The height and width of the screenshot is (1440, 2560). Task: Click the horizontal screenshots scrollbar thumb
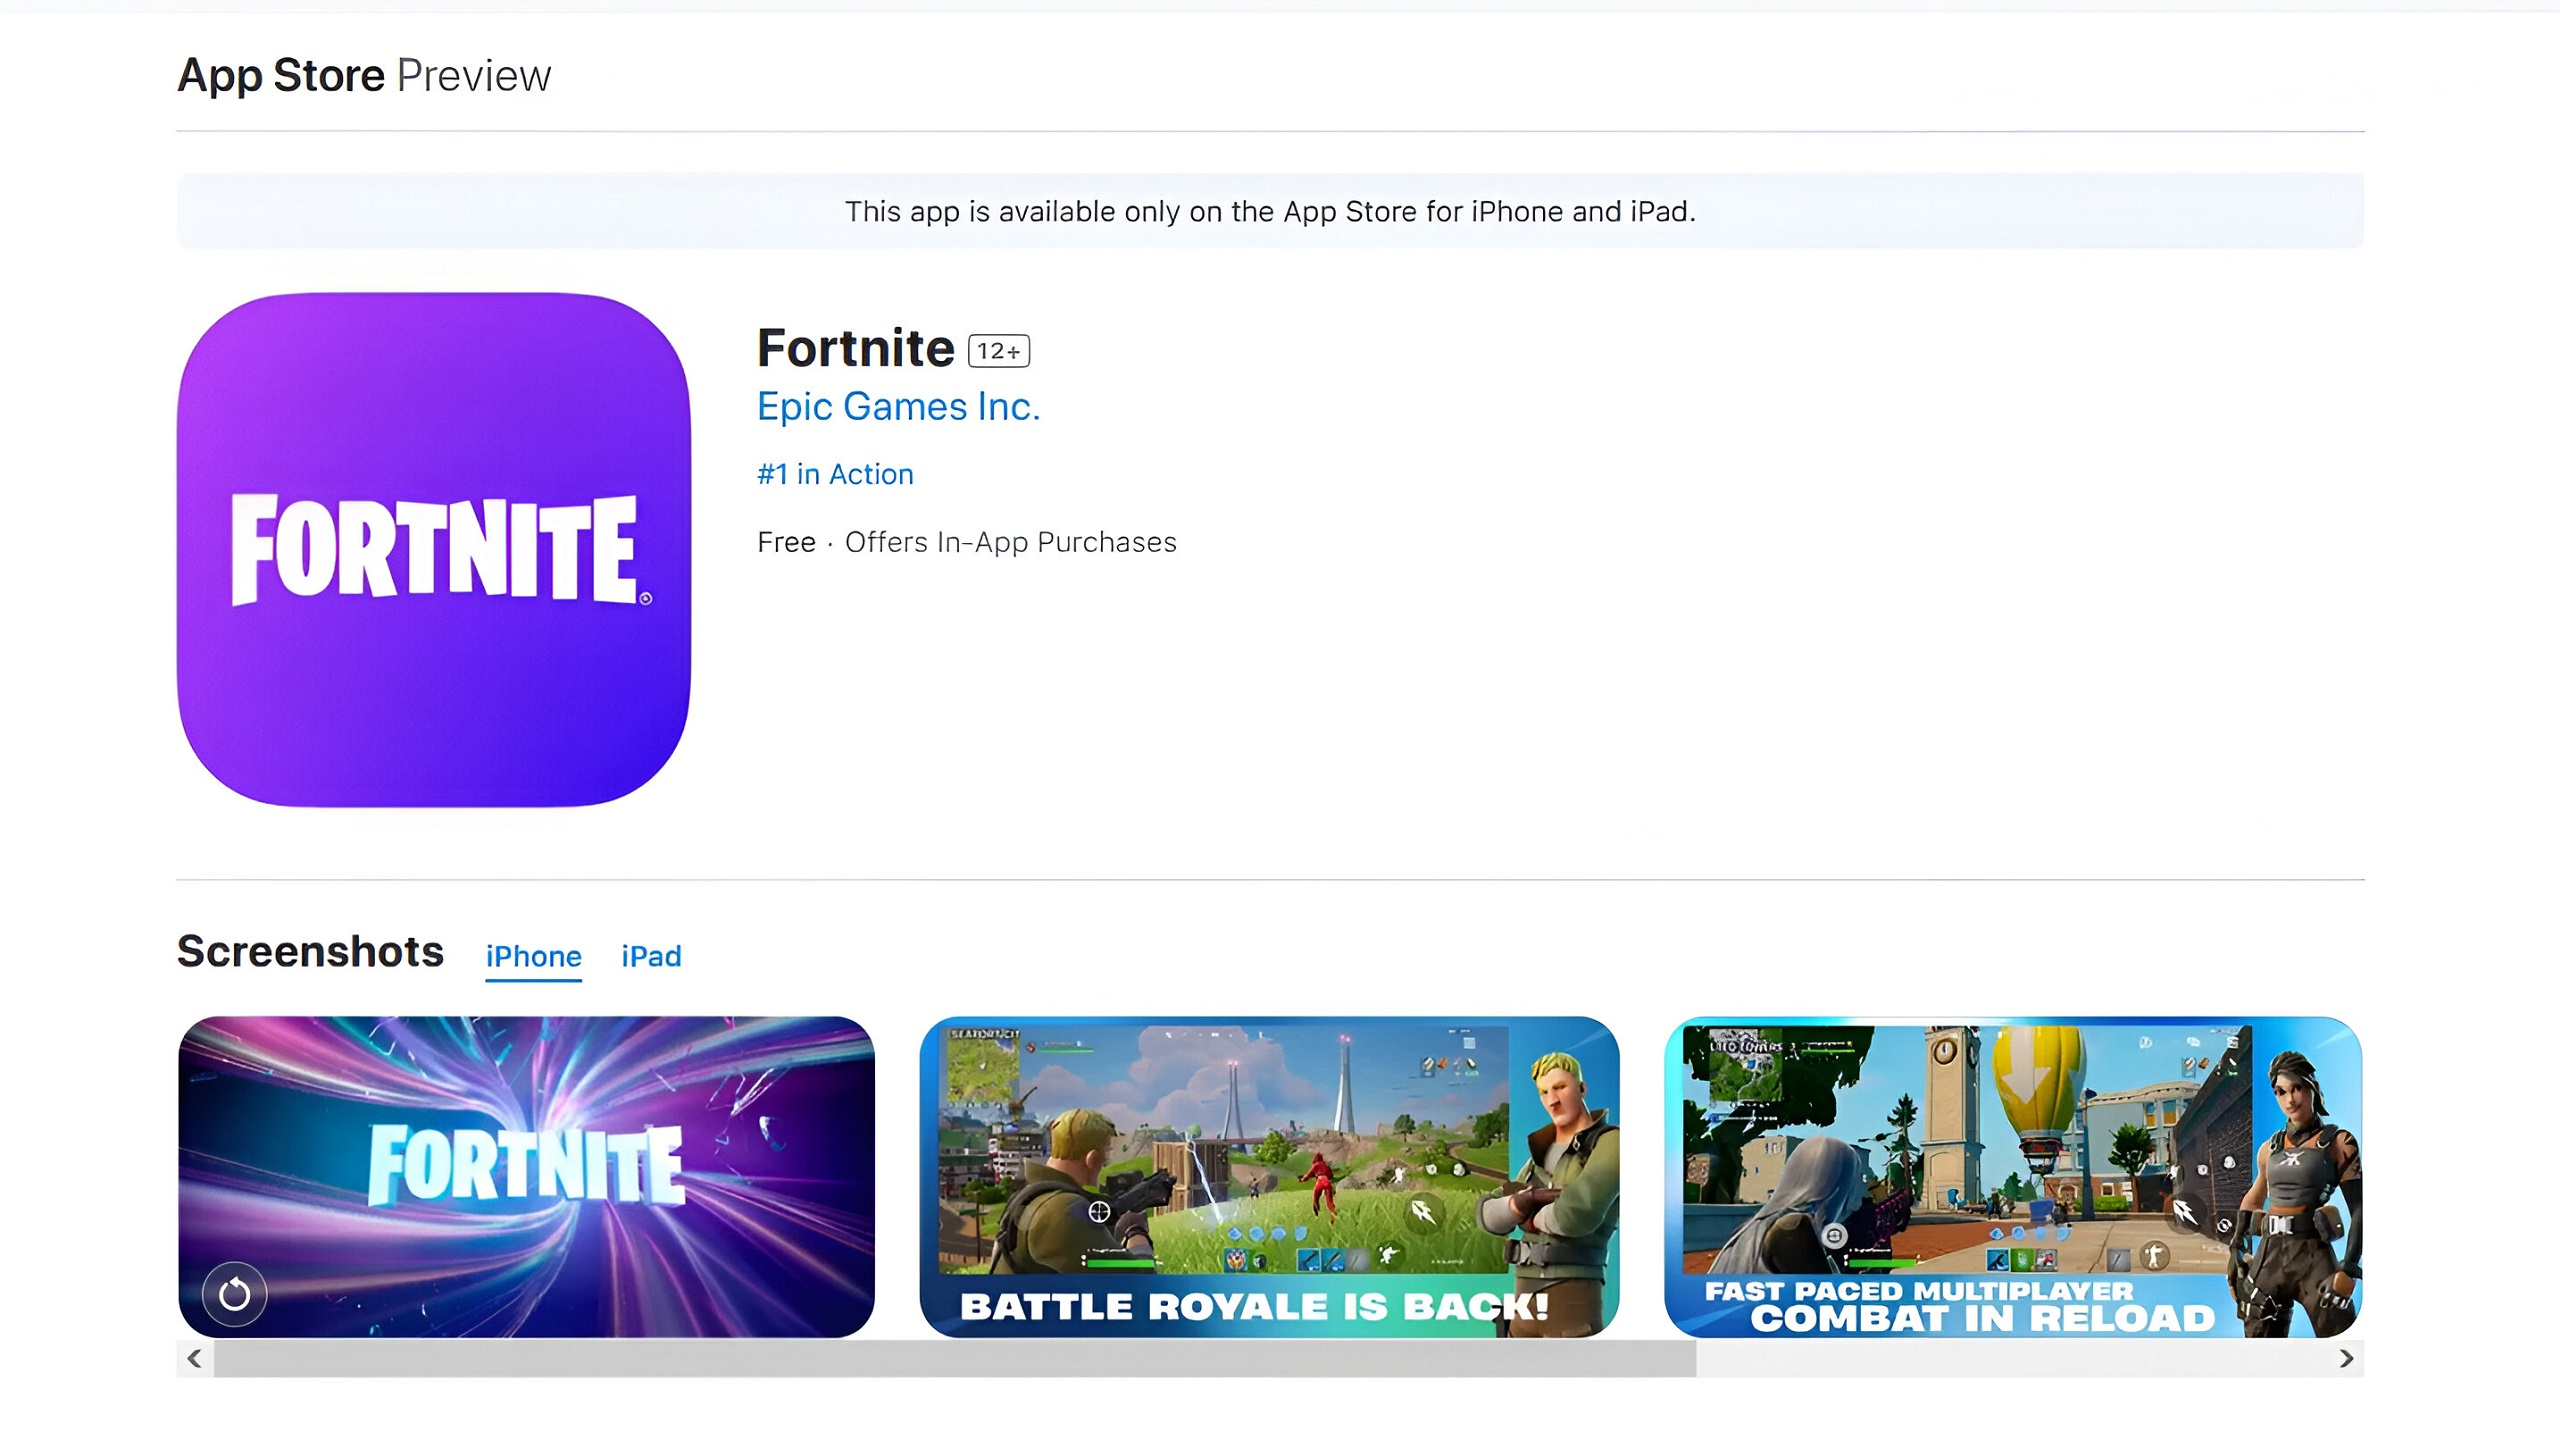(955, 1358)
